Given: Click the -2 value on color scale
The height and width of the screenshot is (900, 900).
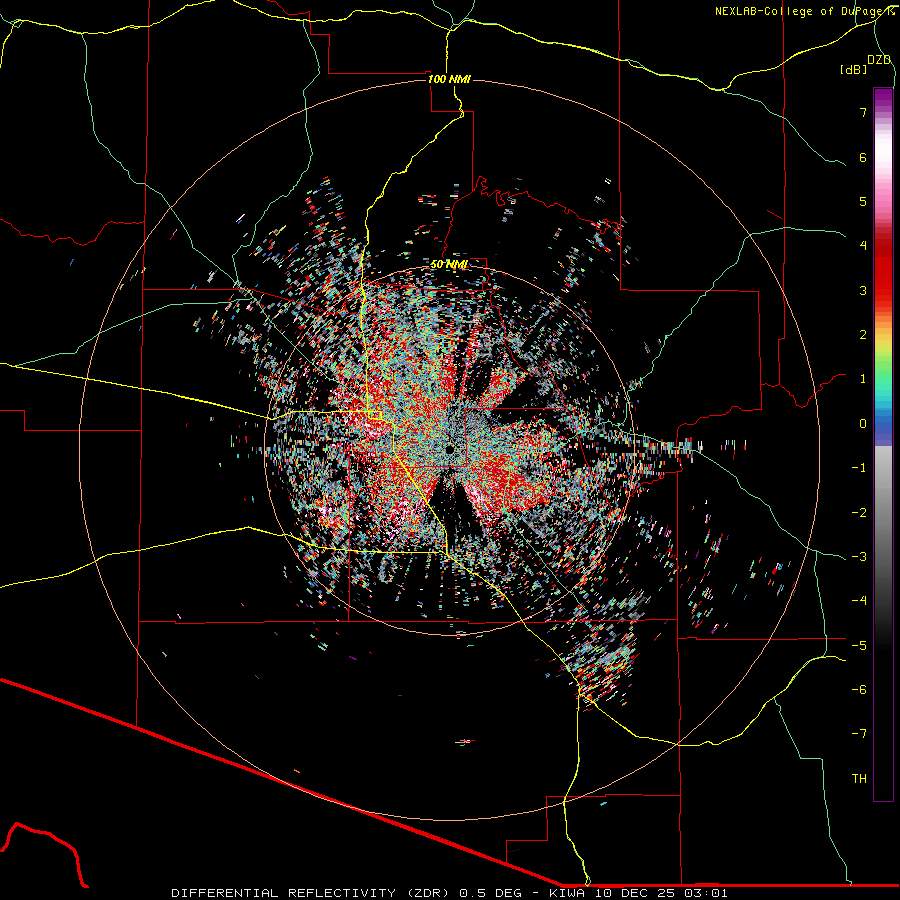Looking at the screenshot, I should (x=859, y=513).
